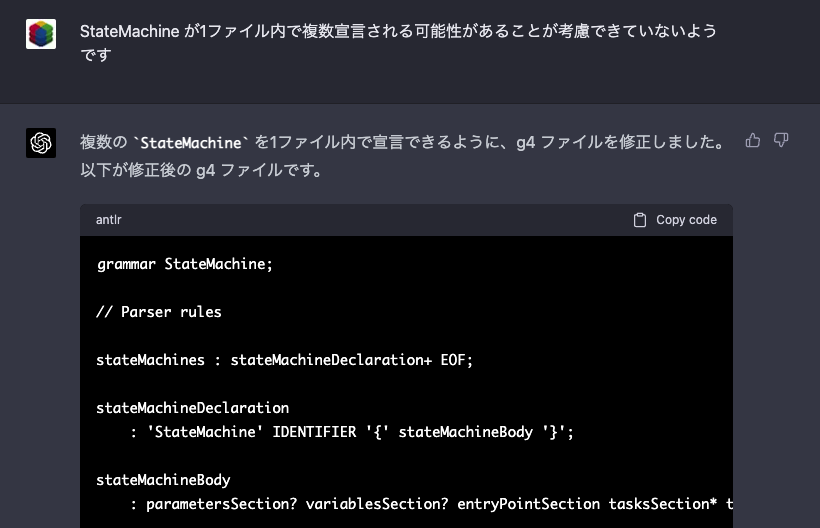
Task: Click the user's message about StateMachine
Action: click(x=398, y=42)
